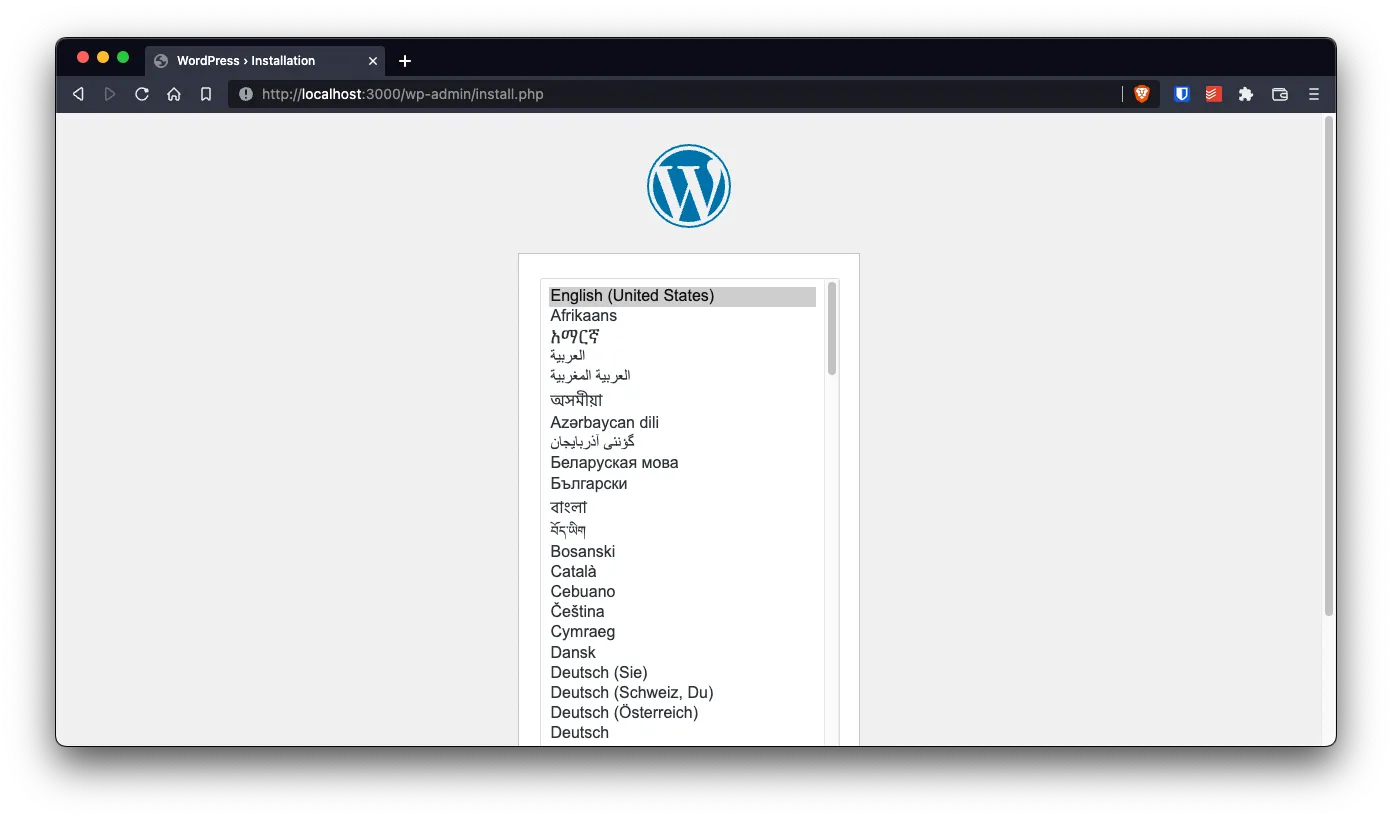Open the Brave wallet icon
The image size is (1392, 820).
[x=1279, y=94]
